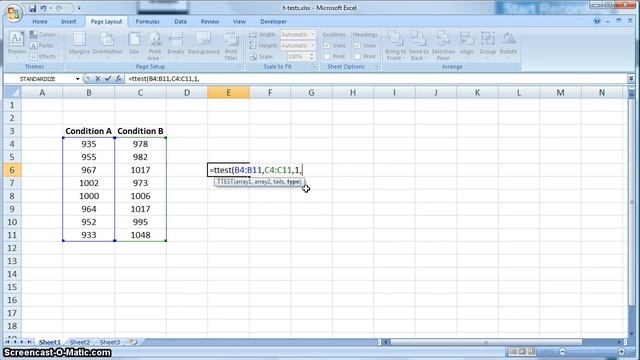Toggle Headings View checkbox
This screenshot has width=640, height=360.
click(357, 46)
